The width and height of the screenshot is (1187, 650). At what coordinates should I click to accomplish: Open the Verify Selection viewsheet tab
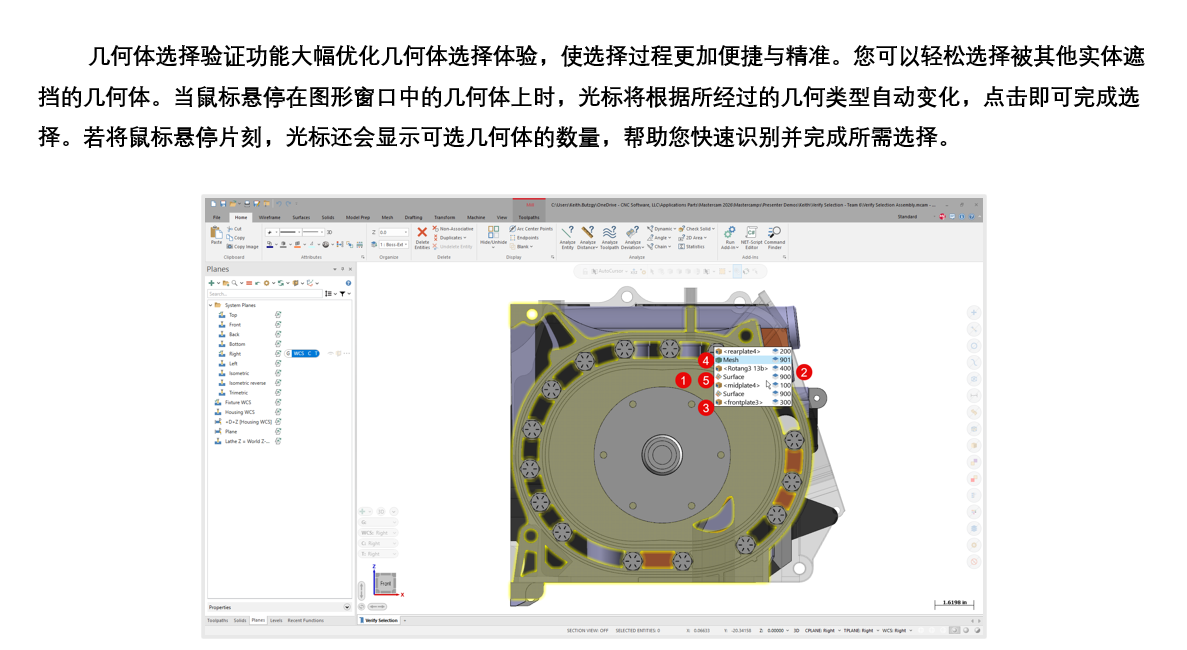click(381, 620)
